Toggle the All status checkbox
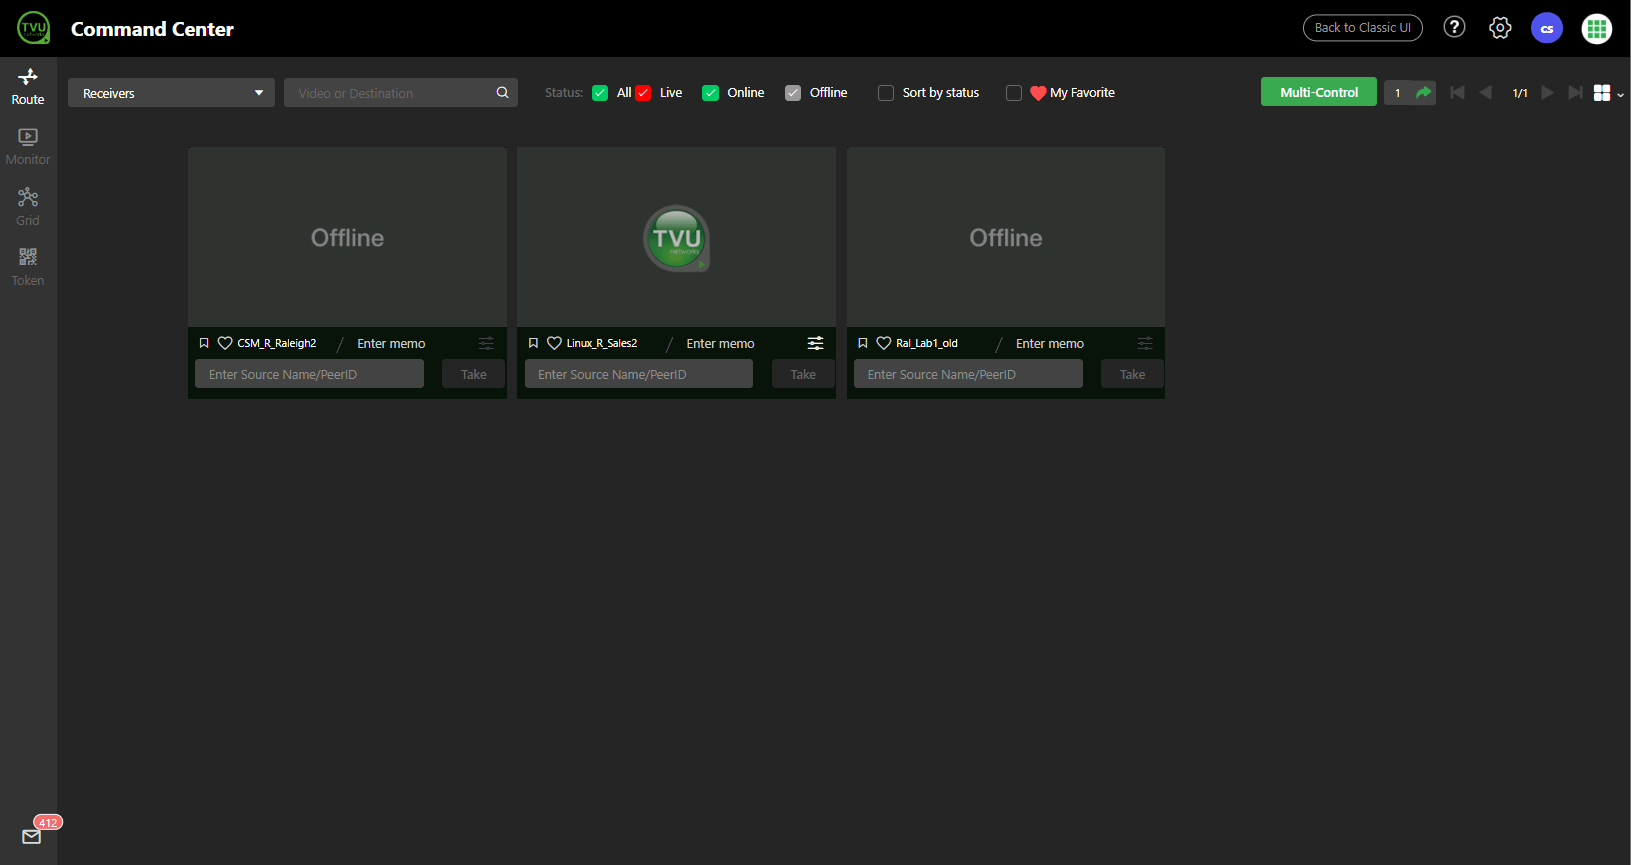 [x=600, y=93]
